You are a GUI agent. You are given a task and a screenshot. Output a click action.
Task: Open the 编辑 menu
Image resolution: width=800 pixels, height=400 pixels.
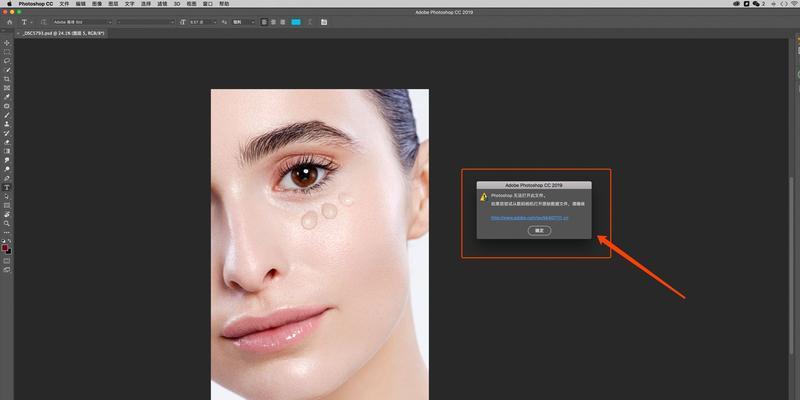tap(81, 4)
